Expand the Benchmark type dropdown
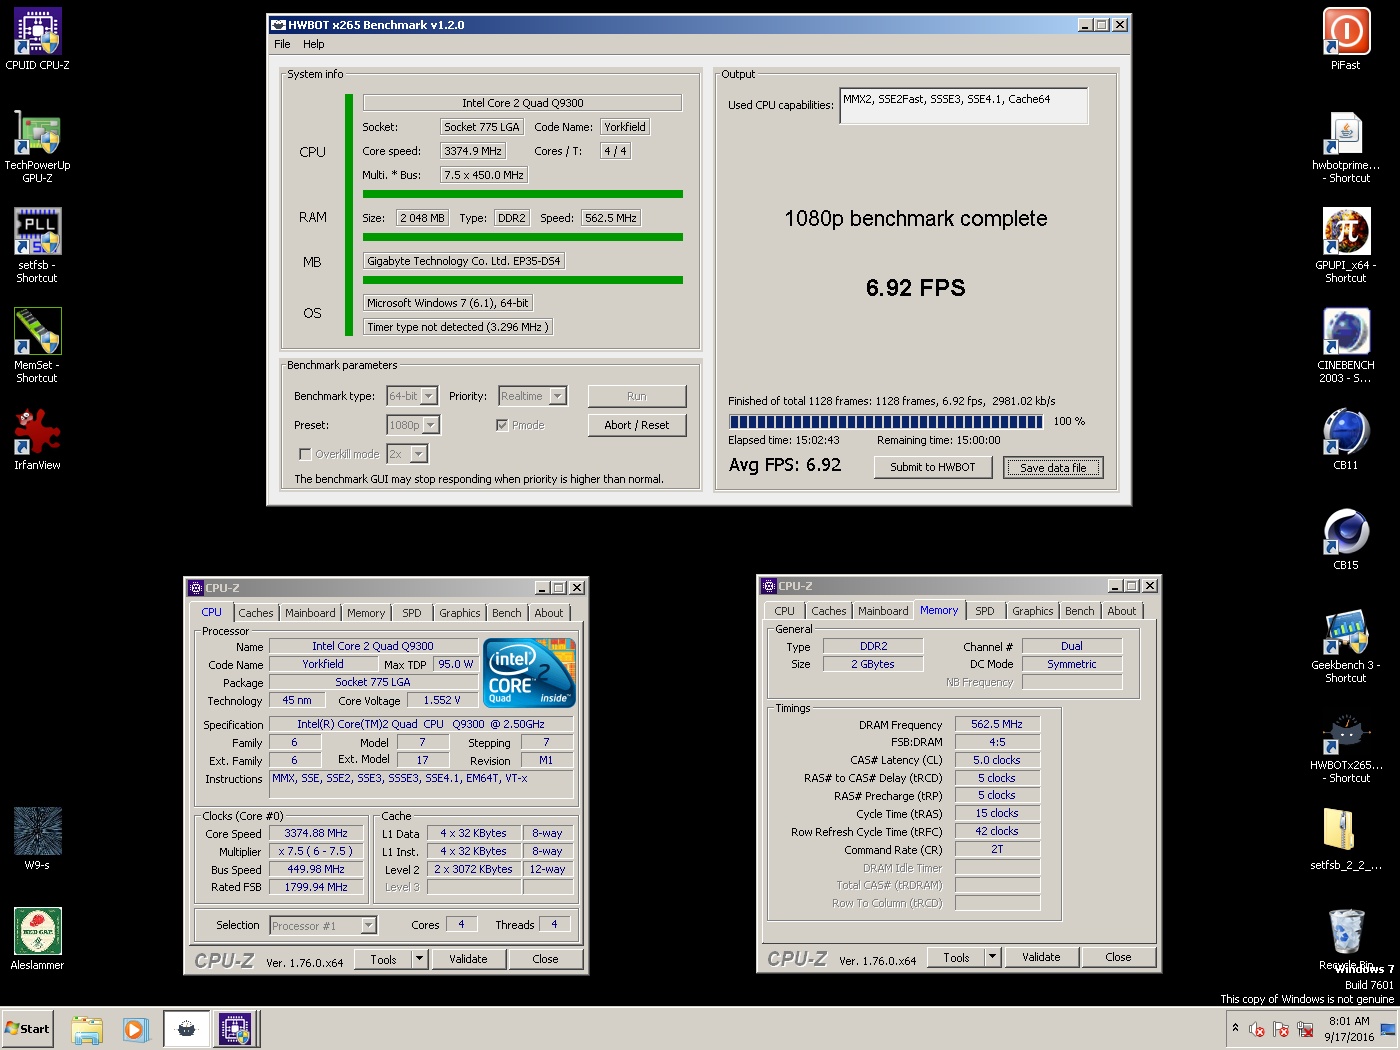The width and height of the screenshot is (1400, 1050). 428,396
